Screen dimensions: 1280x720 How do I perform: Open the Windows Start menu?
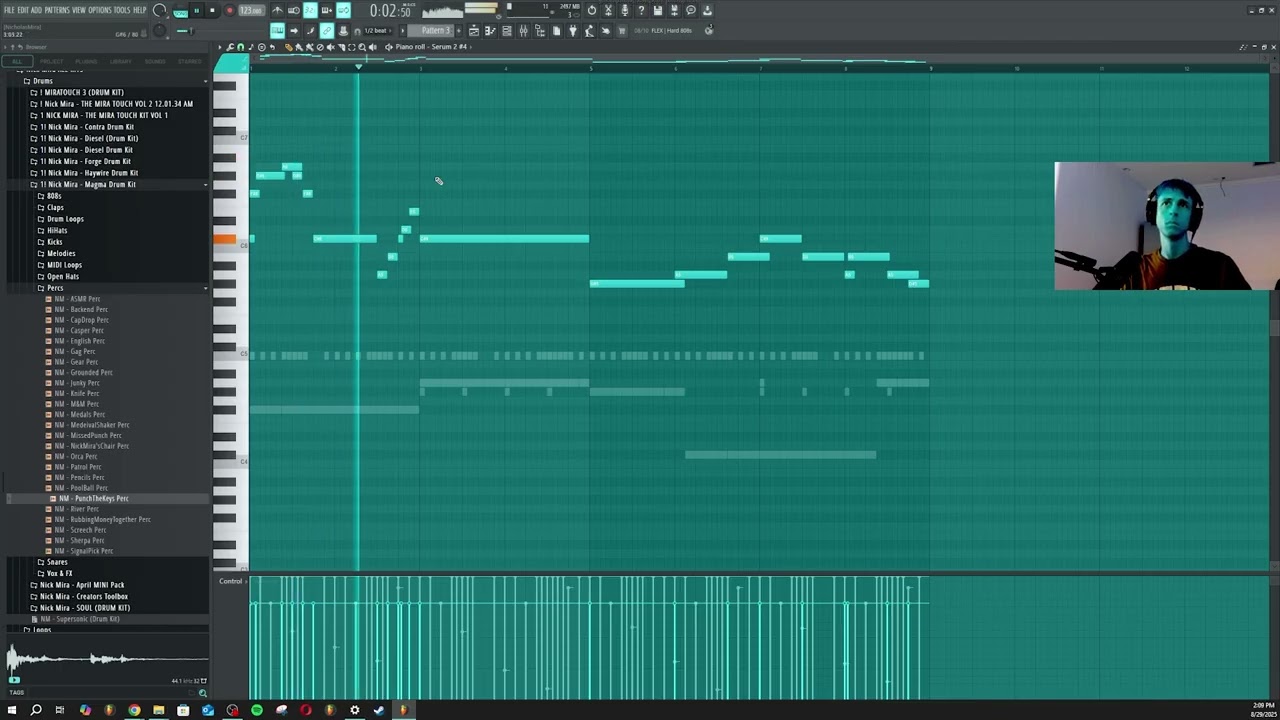point(12,710)
